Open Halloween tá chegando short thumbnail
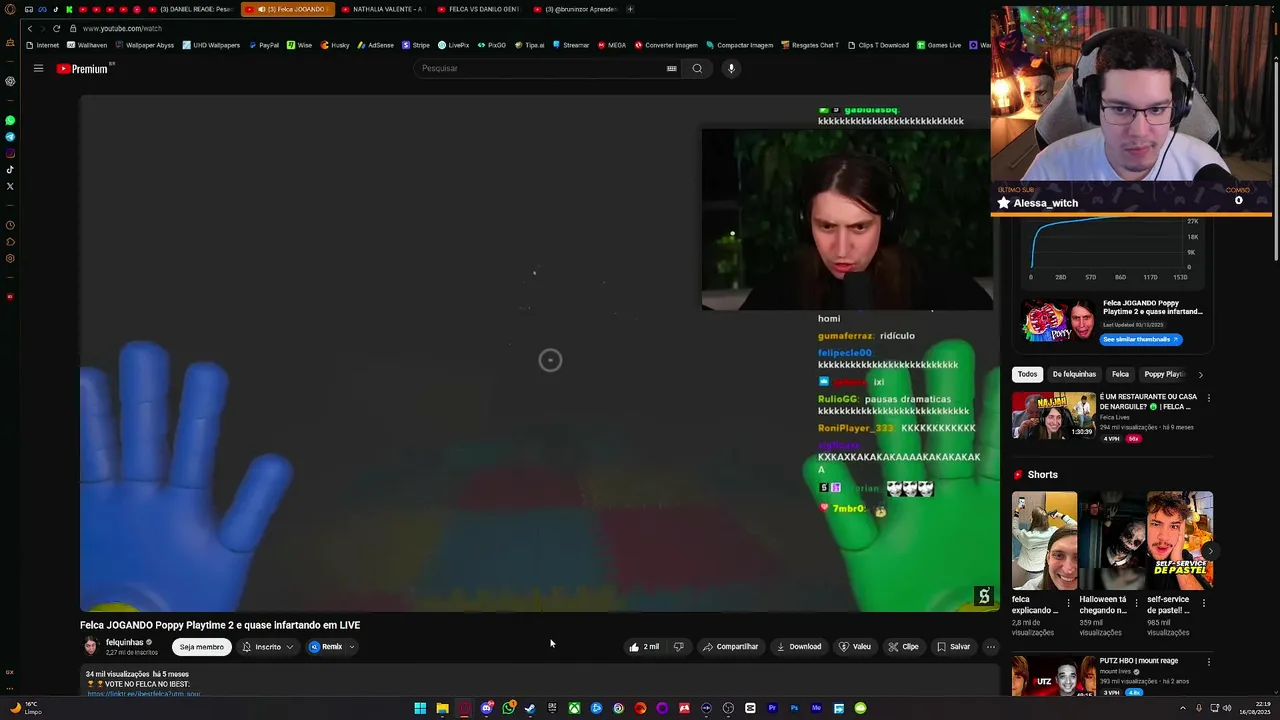The image size is (1280, 720). [x=1112, y=540]
